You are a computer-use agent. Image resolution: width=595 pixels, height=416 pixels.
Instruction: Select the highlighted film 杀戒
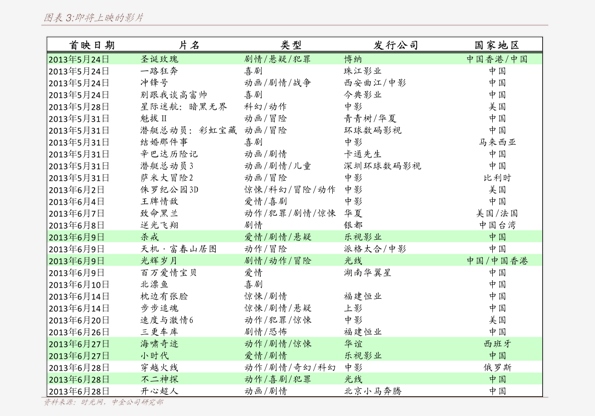coord(150,237)
